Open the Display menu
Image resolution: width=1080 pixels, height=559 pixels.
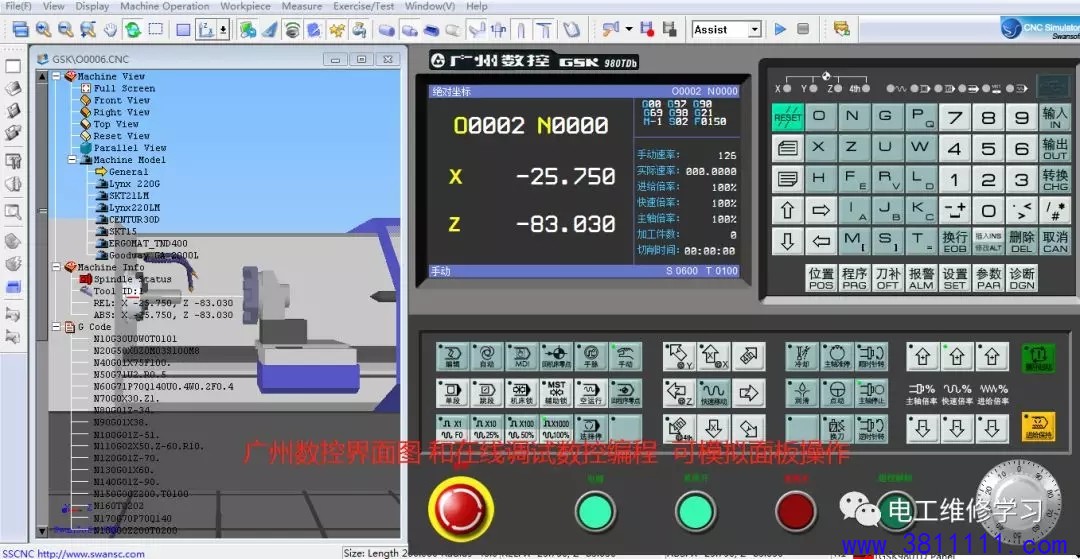tap(92, 6)
